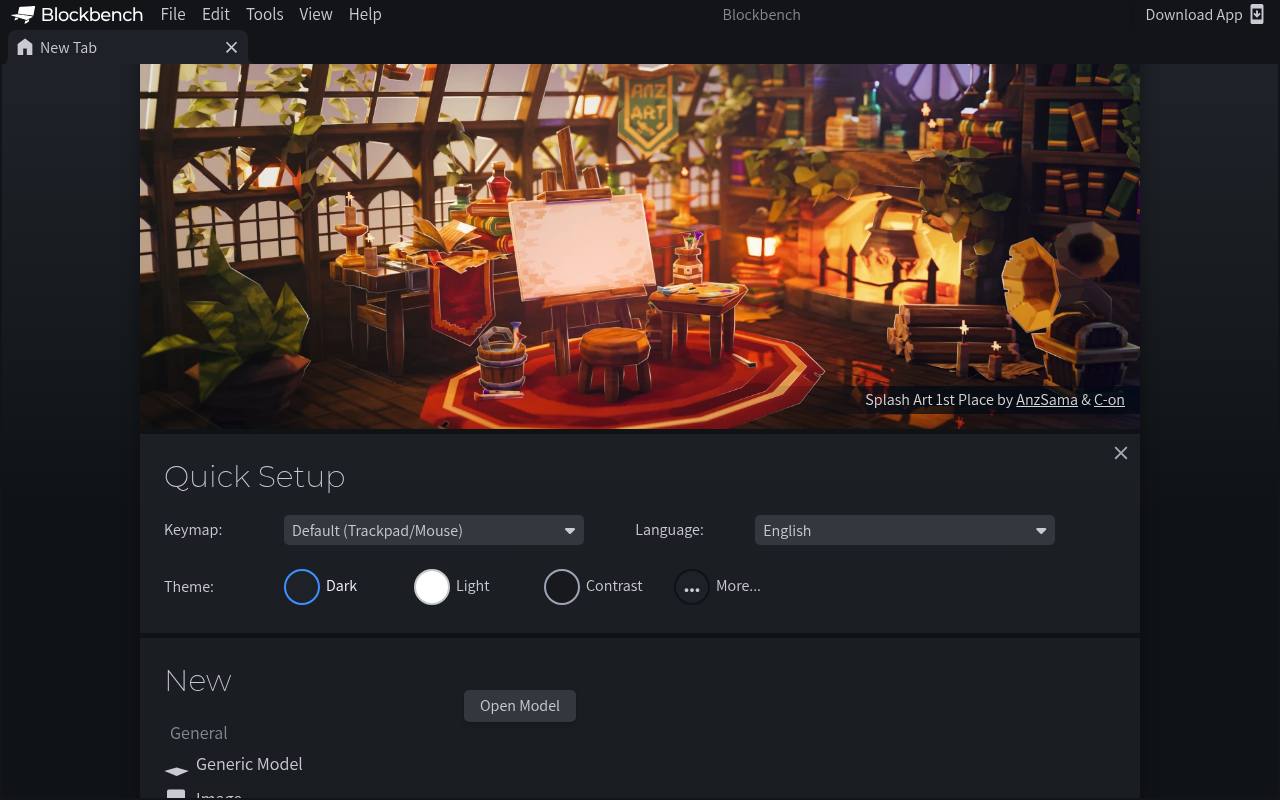Screen dimensions: 1280x800
Task: Select the Contrast theme radio button
Action: [561, 587]
